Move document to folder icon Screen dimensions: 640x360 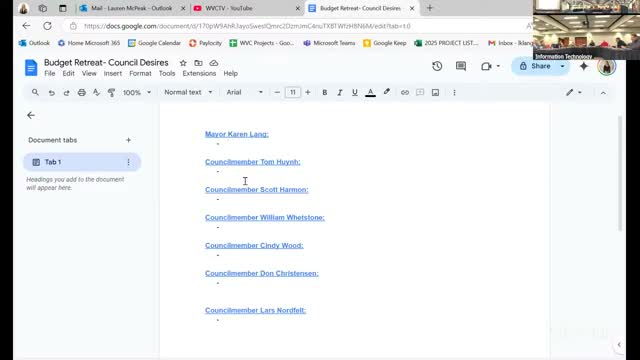pos(198,63)
